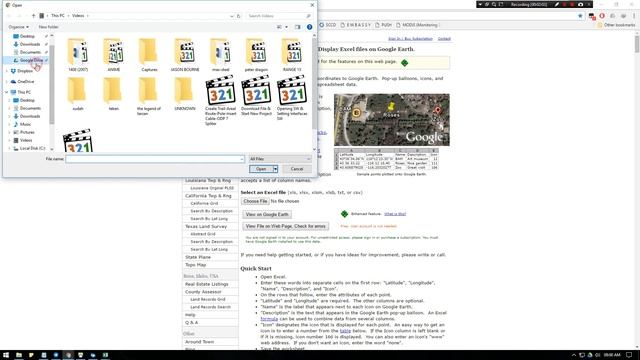Open the legend of tarzan folder
The image size is (640, 360).
click(149, 96)
